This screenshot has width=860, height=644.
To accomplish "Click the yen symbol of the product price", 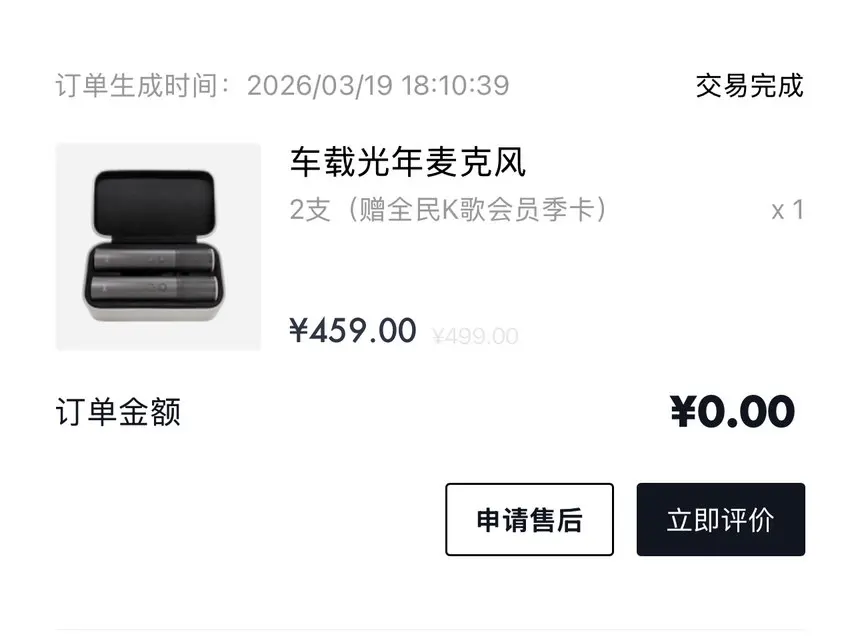I will [x=299, y=330].
